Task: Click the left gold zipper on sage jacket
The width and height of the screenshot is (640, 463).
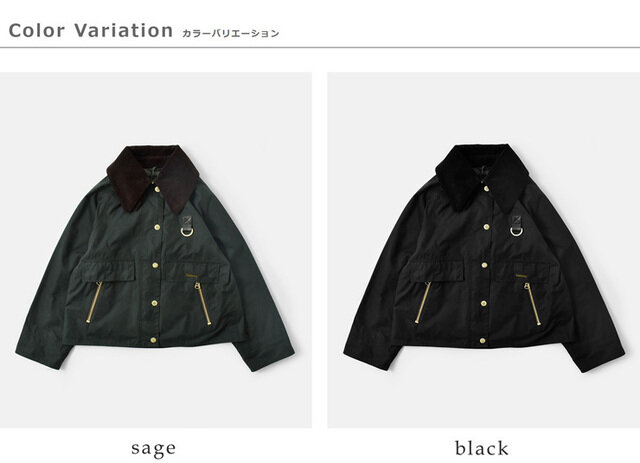Action: coord(94,302)
